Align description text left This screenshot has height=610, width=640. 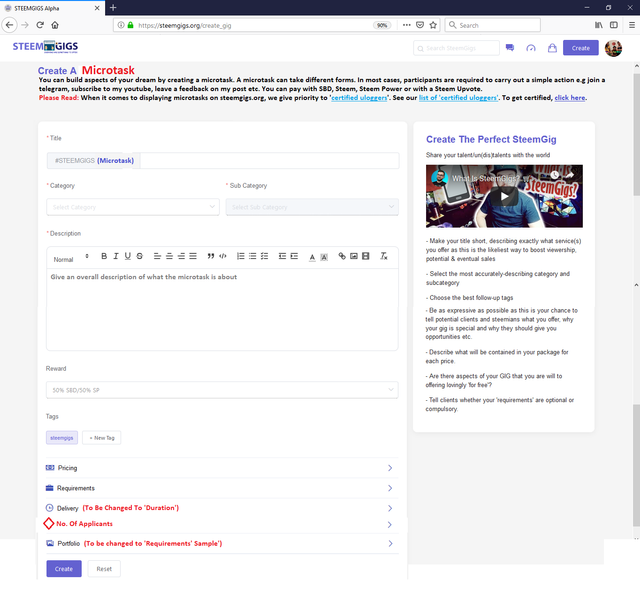(x=157, y=256)
